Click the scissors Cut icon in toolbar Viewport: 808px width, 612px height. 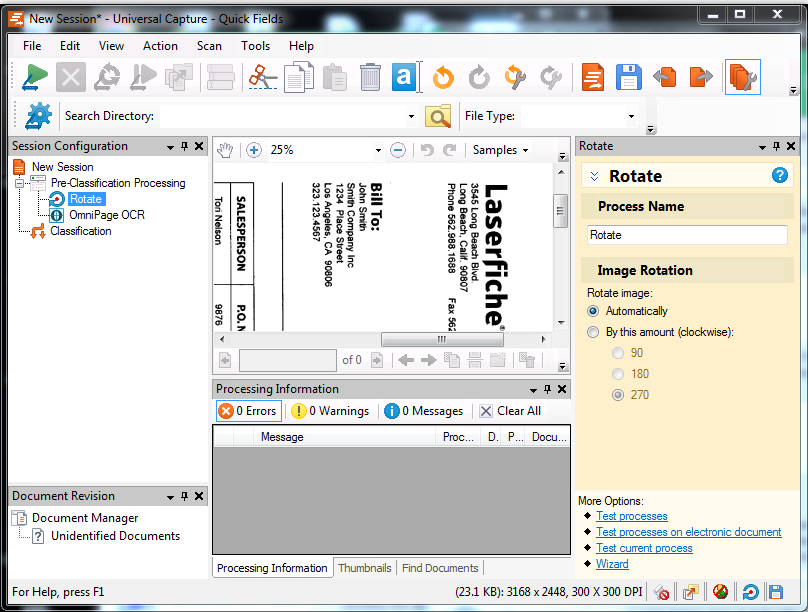[263, 77]
